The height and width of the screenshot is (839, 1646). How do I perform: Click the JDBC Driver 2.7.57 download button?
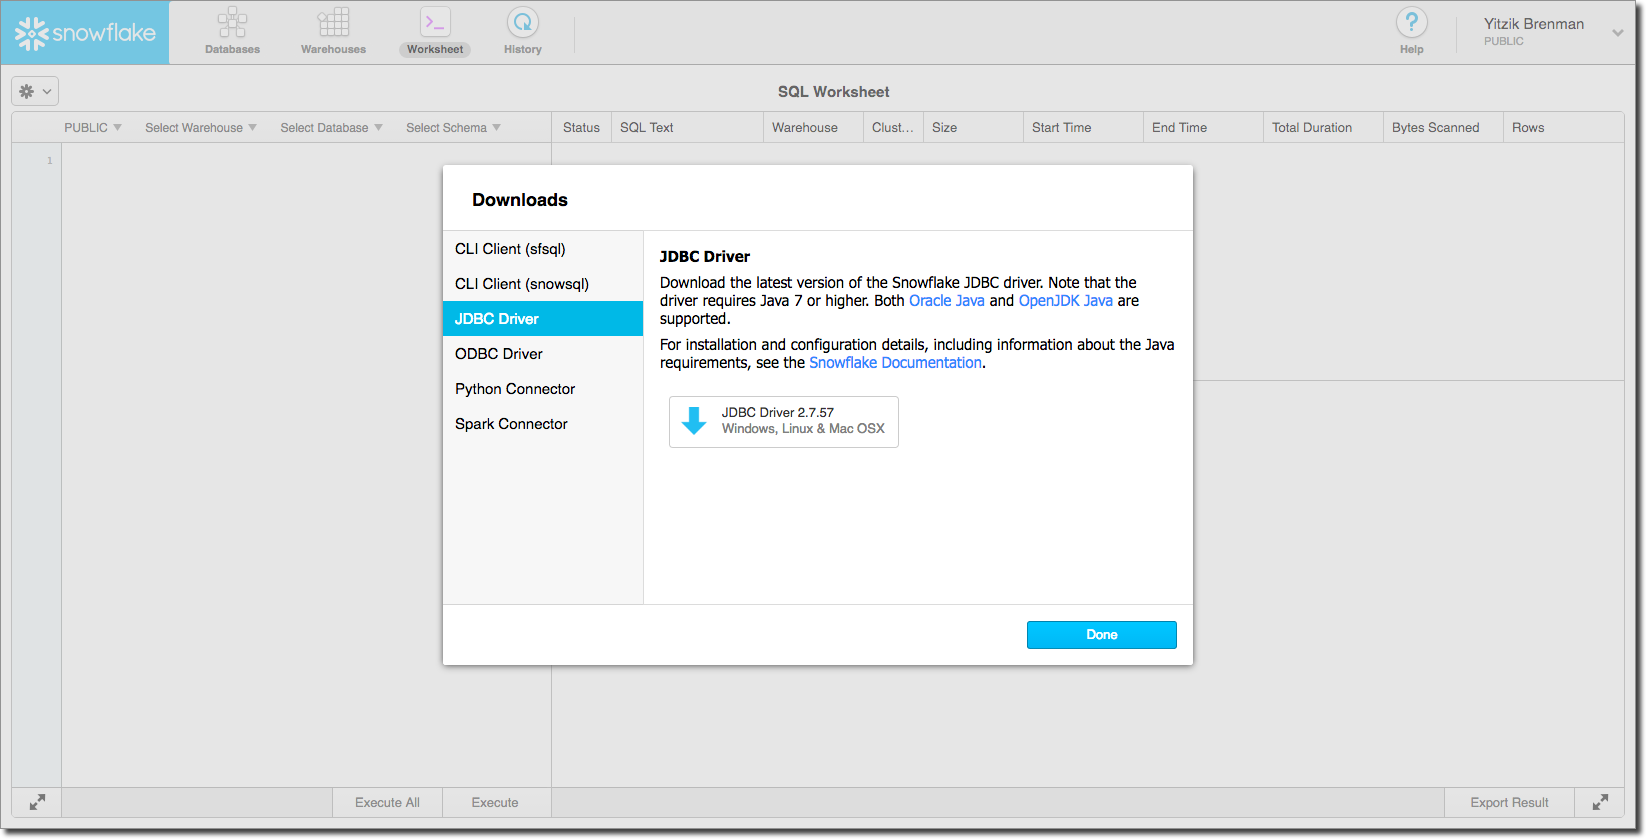(x=783, y=421)
